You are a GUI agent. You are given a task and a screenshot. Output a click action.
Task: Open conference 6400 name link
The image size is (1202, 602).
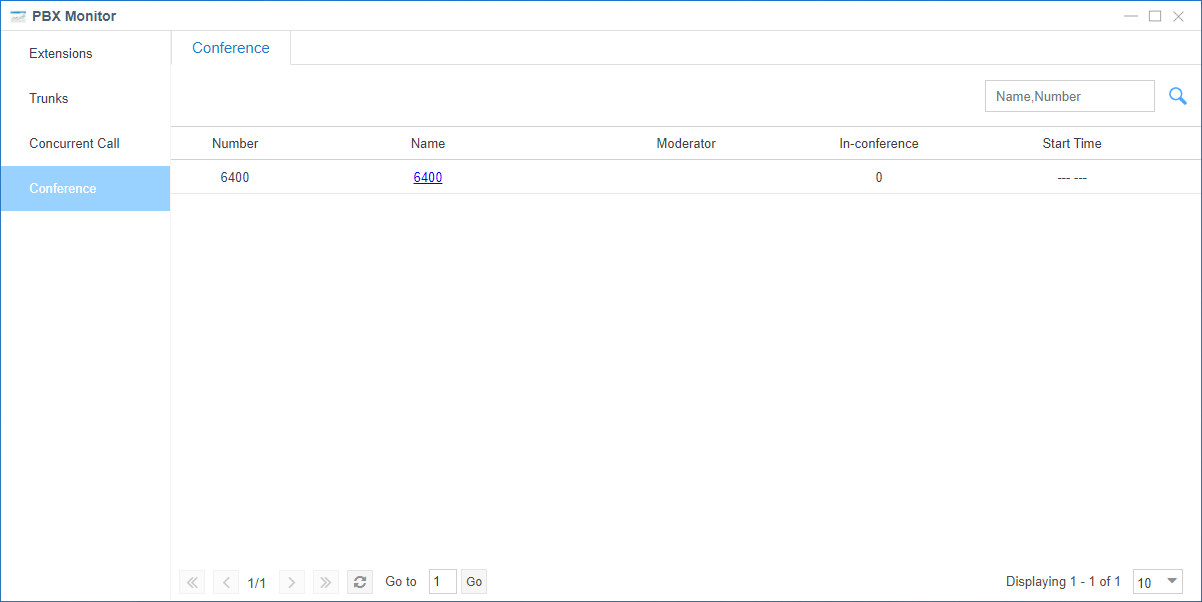428,178
